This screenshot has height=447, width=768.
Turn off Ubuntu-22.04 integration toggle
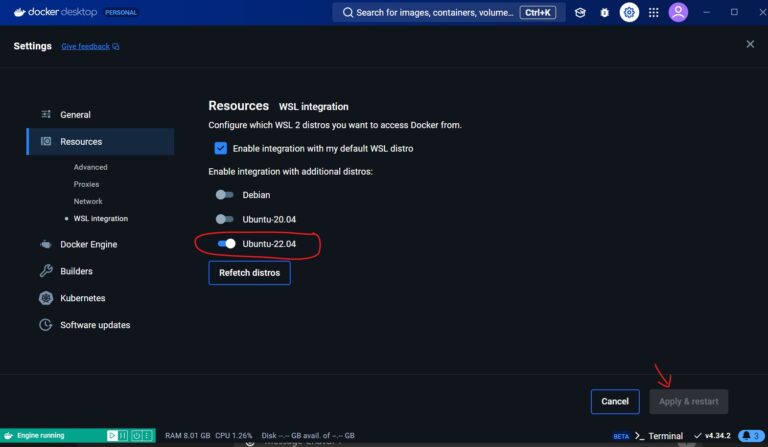(226, 243)
